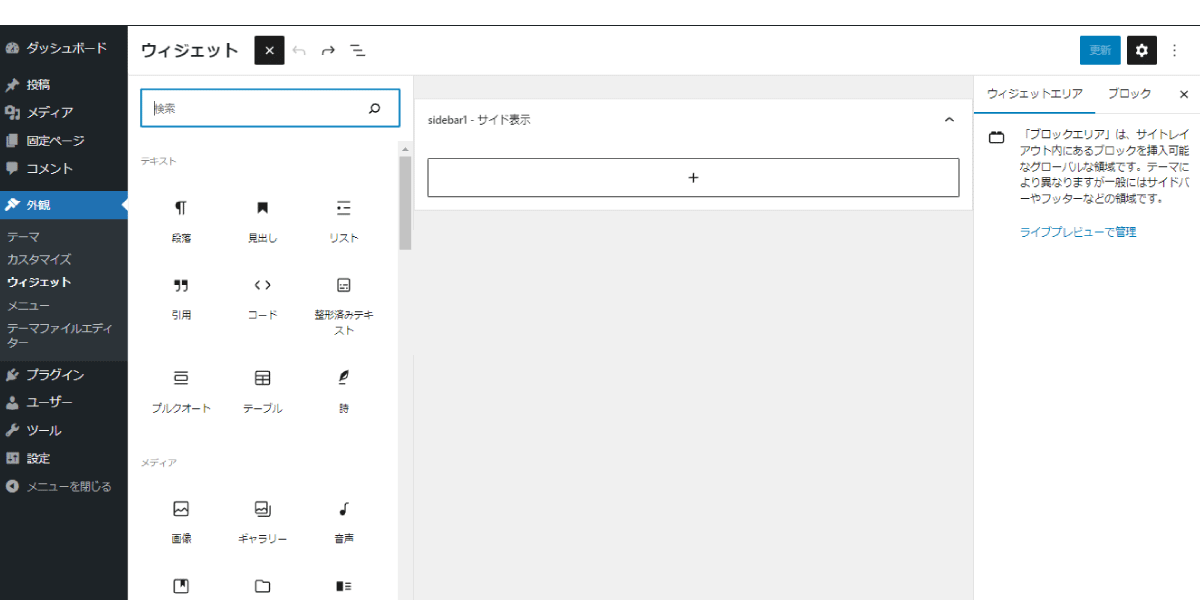Image resolution: width=1200 pixels, height=600 pixels.
Task: Add a block with the plus button
Action: pyautogui.click(x=693, y=177)
